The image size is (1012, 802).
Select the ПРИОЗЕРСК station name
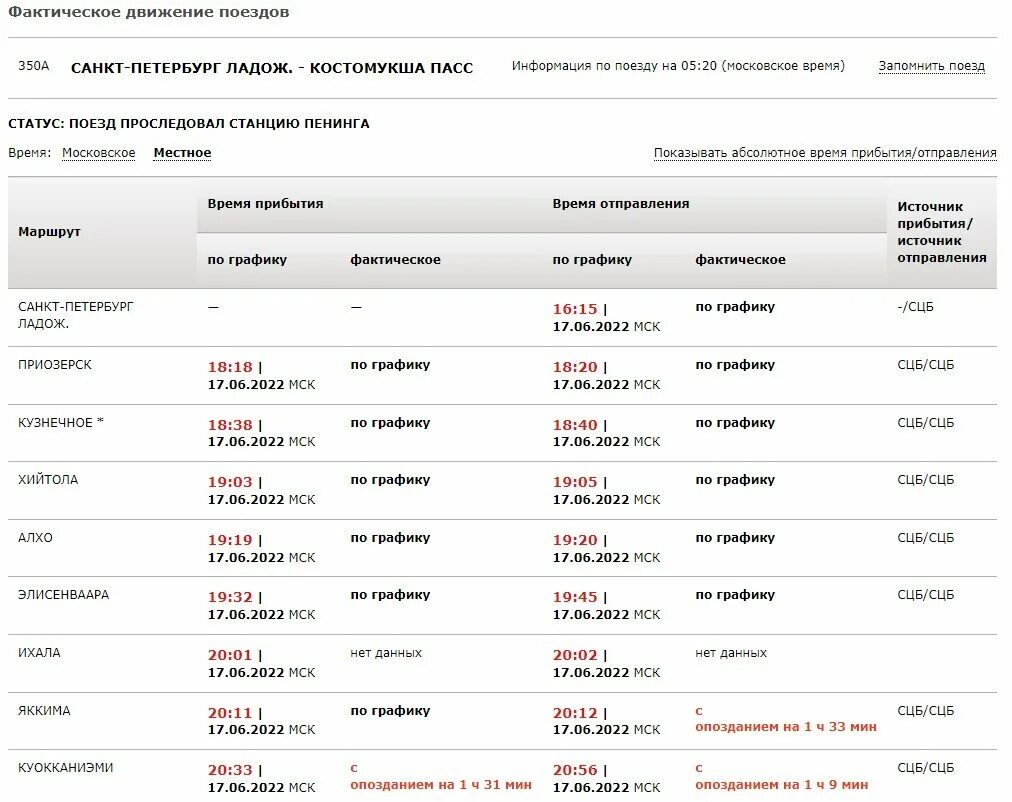click(x=55, y=365)
